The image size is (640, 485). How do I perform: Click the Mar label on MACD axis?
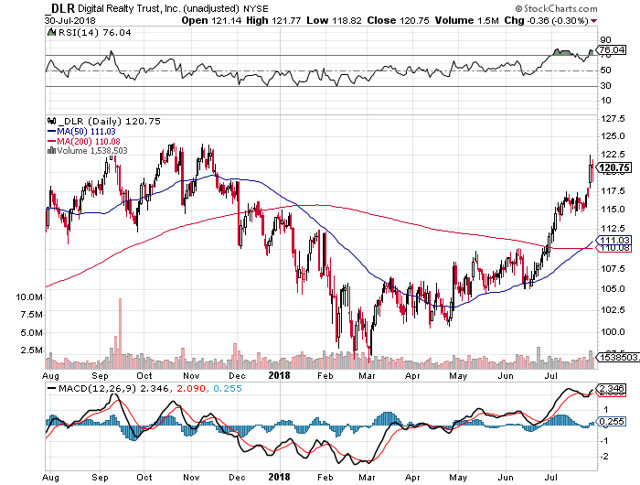pyautogui.click(x=367, y=477)
